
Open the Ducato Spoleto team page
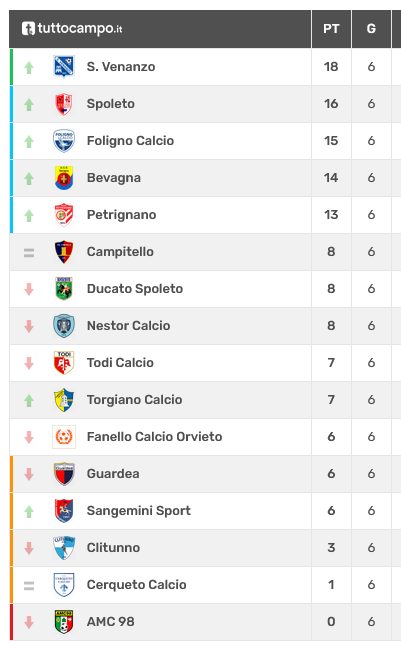click(x=135, y=289)
